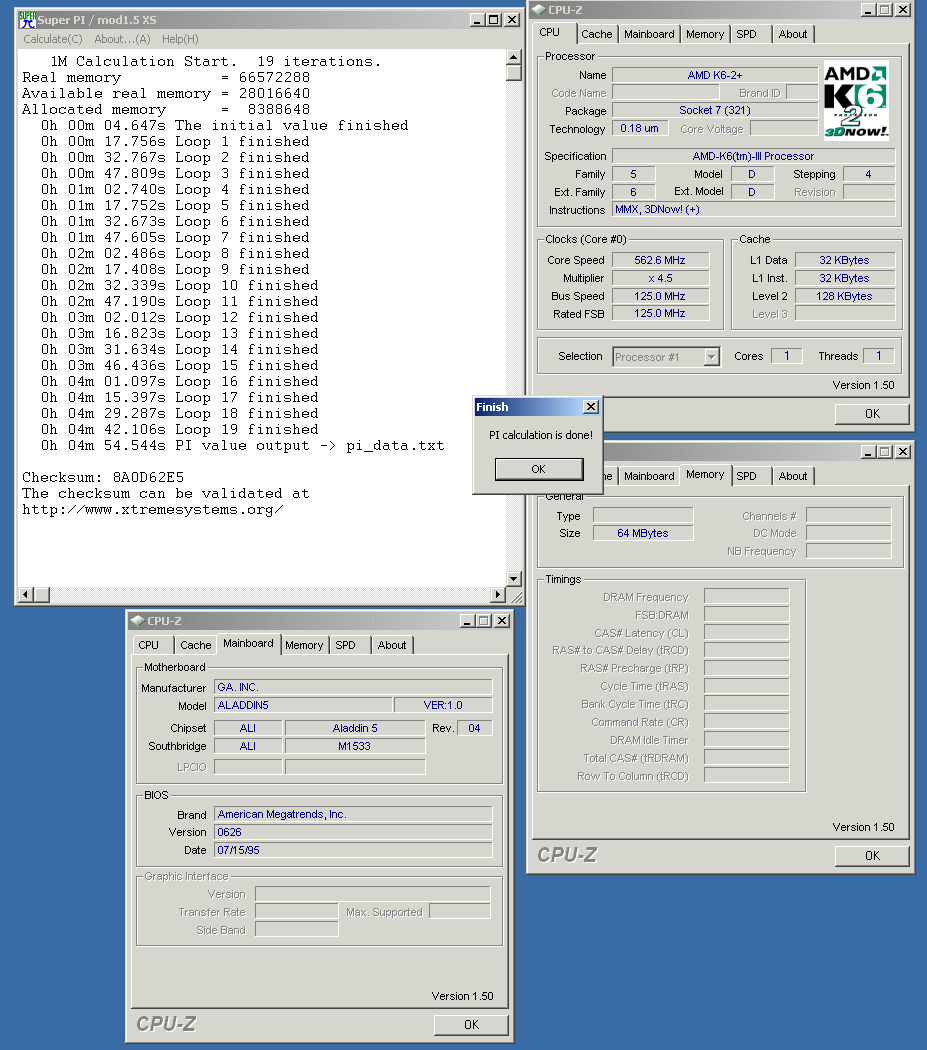Click the Level 2 cache value 128 KBytes
927x1050 pixels.
(844, 296)
